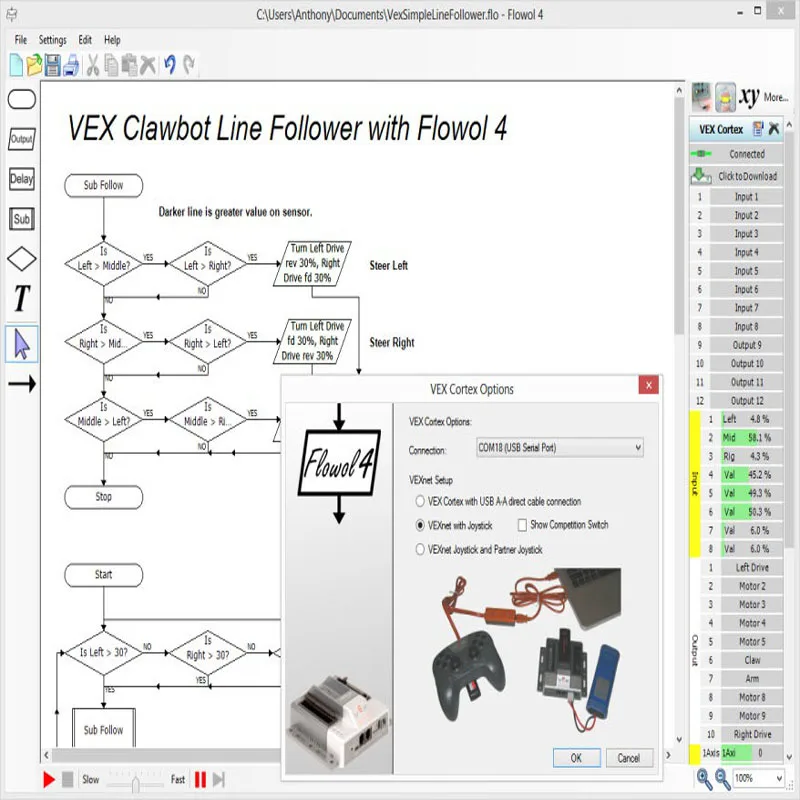Image resolution: width=800 pixels, height=800 pixels.
Task: Select the Text T tool
Action: (x=22, y=298)
